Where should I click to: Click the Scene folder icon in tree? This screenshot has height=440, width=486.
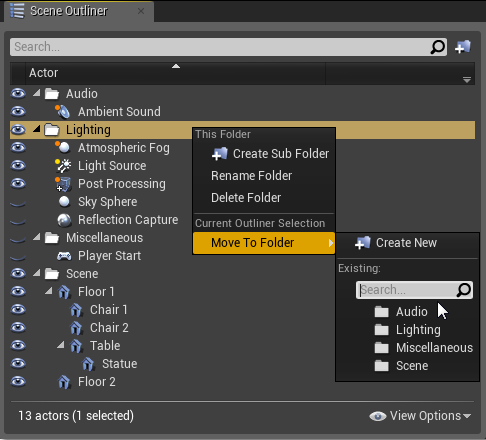pos(52,274)
